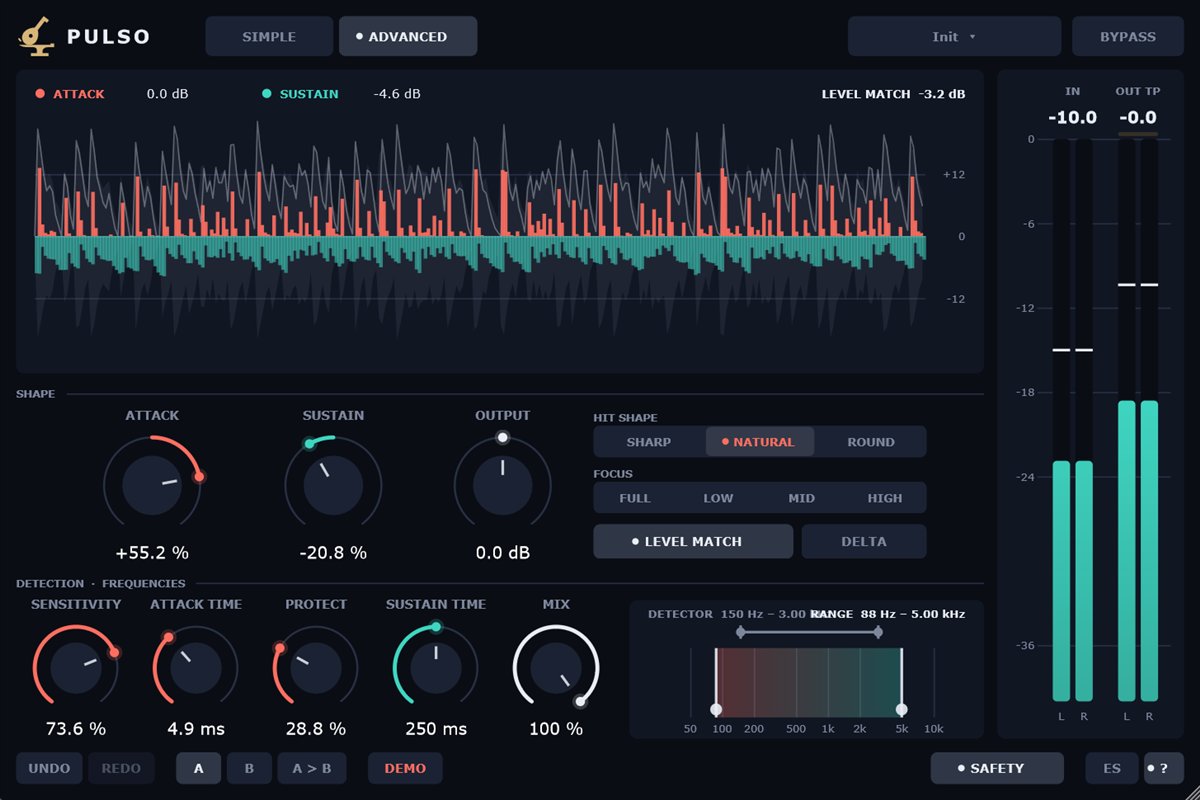Toggle the SAFETY limiter button

[997, 768]
